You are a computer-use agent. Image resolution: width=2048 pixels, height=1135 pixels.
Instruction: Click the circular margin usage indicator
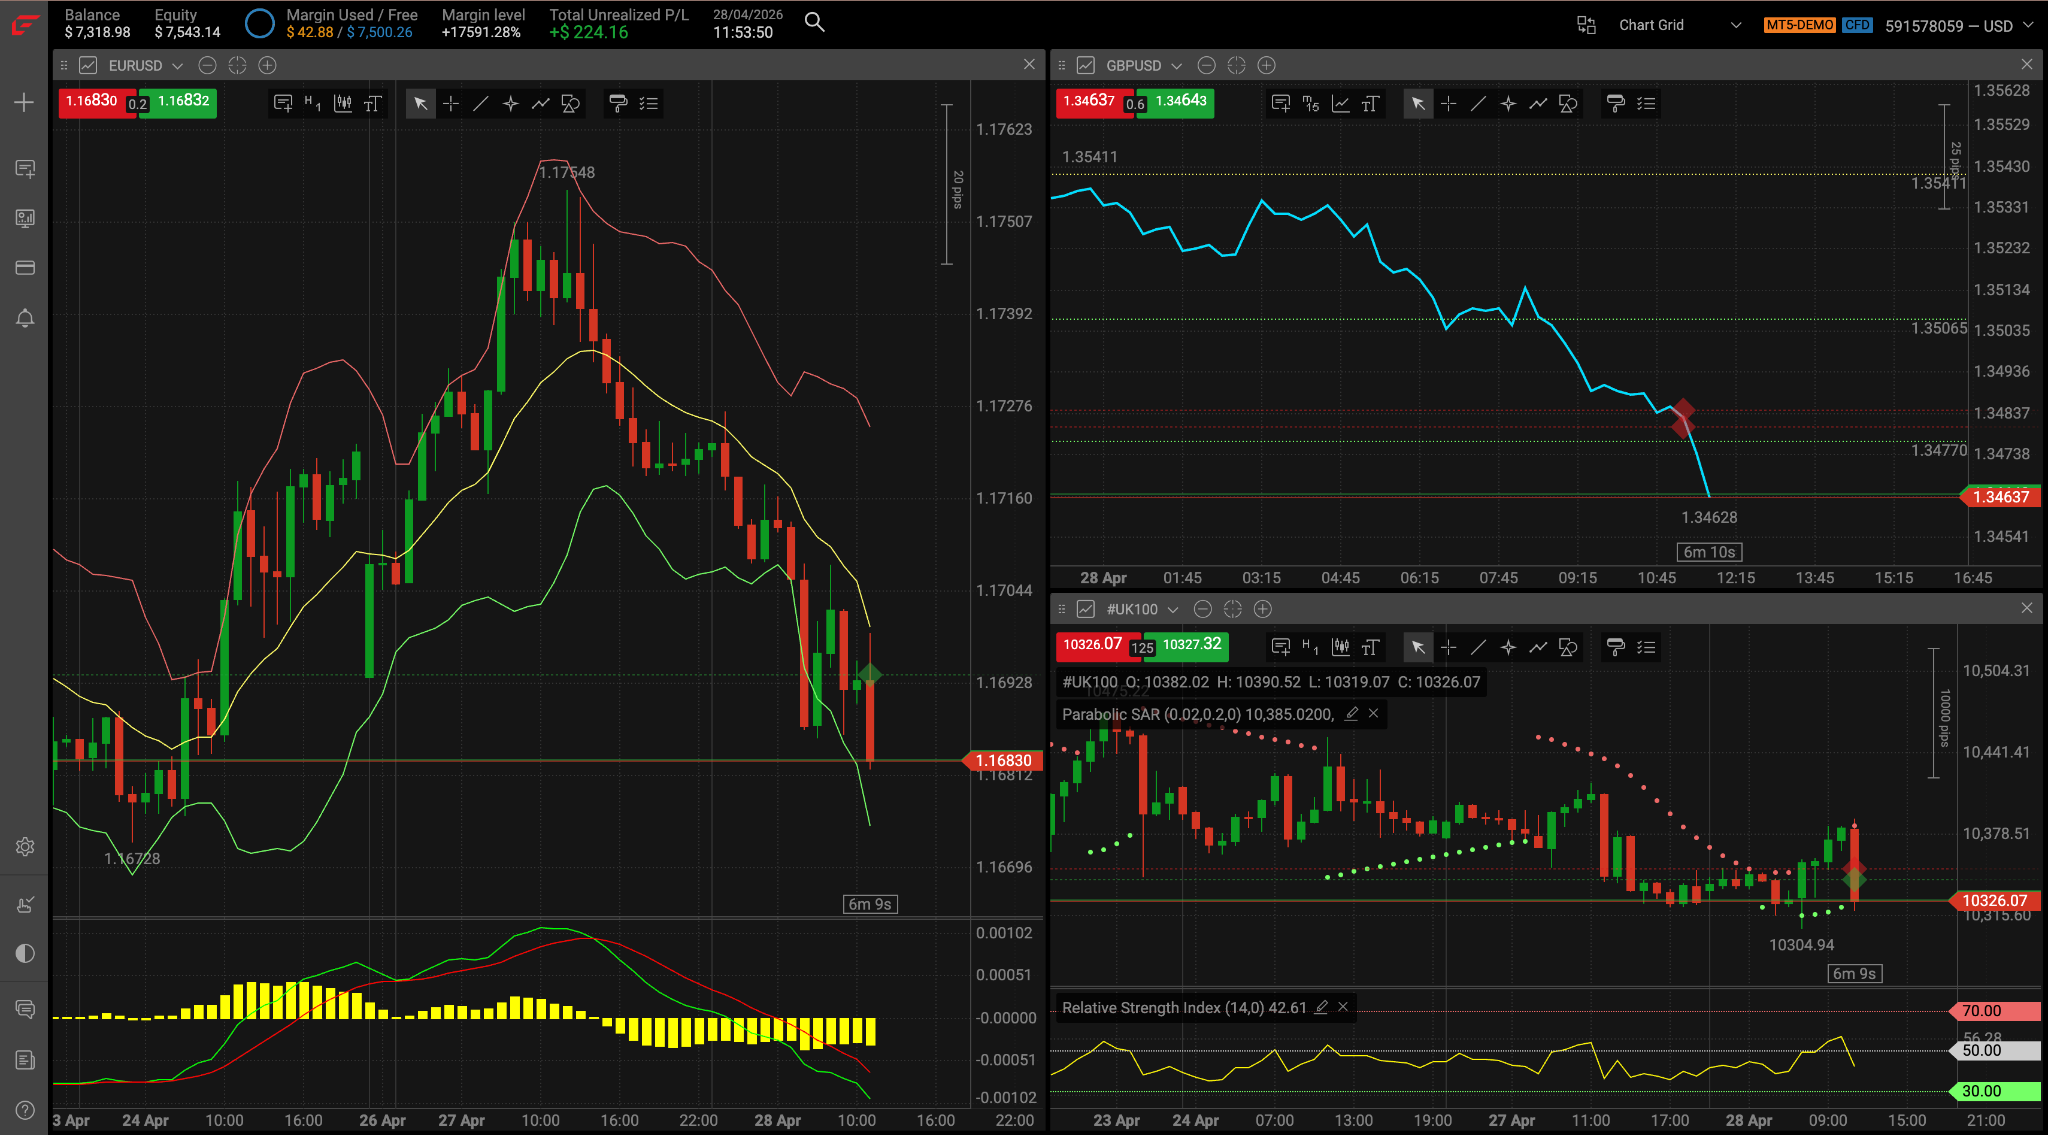pos(259,23)
